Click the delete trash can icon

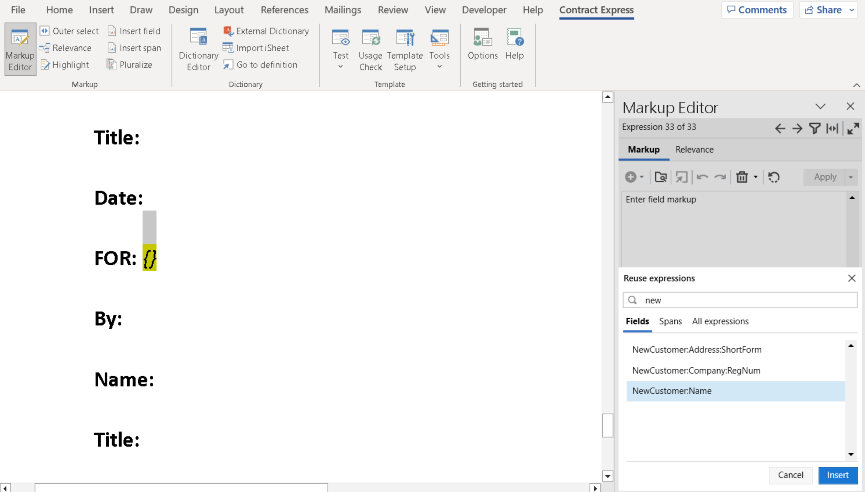[x=741, y=177]
